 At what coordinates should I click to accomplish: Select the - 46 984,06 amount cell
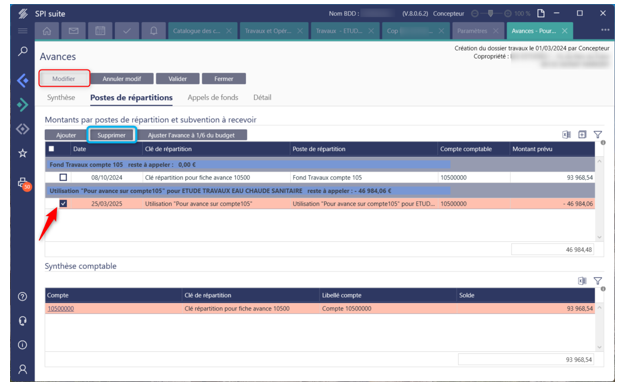pyautogui.click(x=552, y=204)
